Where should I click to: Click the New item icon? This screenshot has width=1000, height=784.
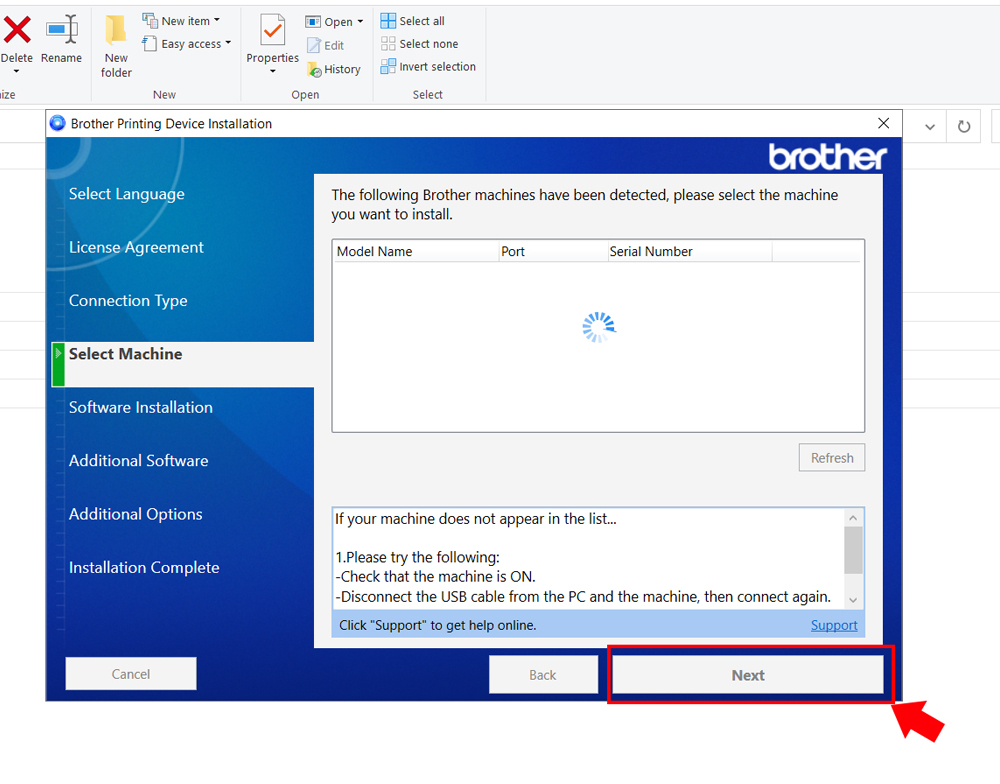point(150,20)
